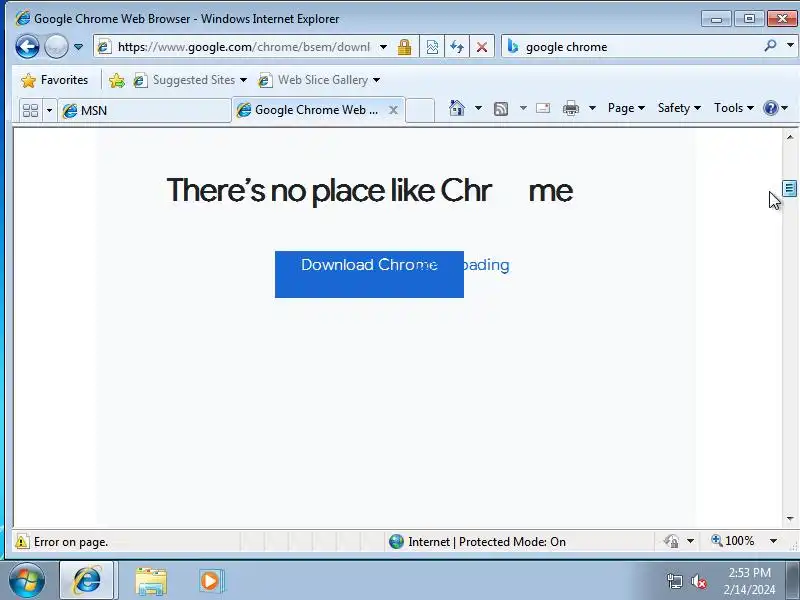Expand the address bar autocomplete dropdown
Image resolution: width=800 pixels, height=600 pixels.
383,47
